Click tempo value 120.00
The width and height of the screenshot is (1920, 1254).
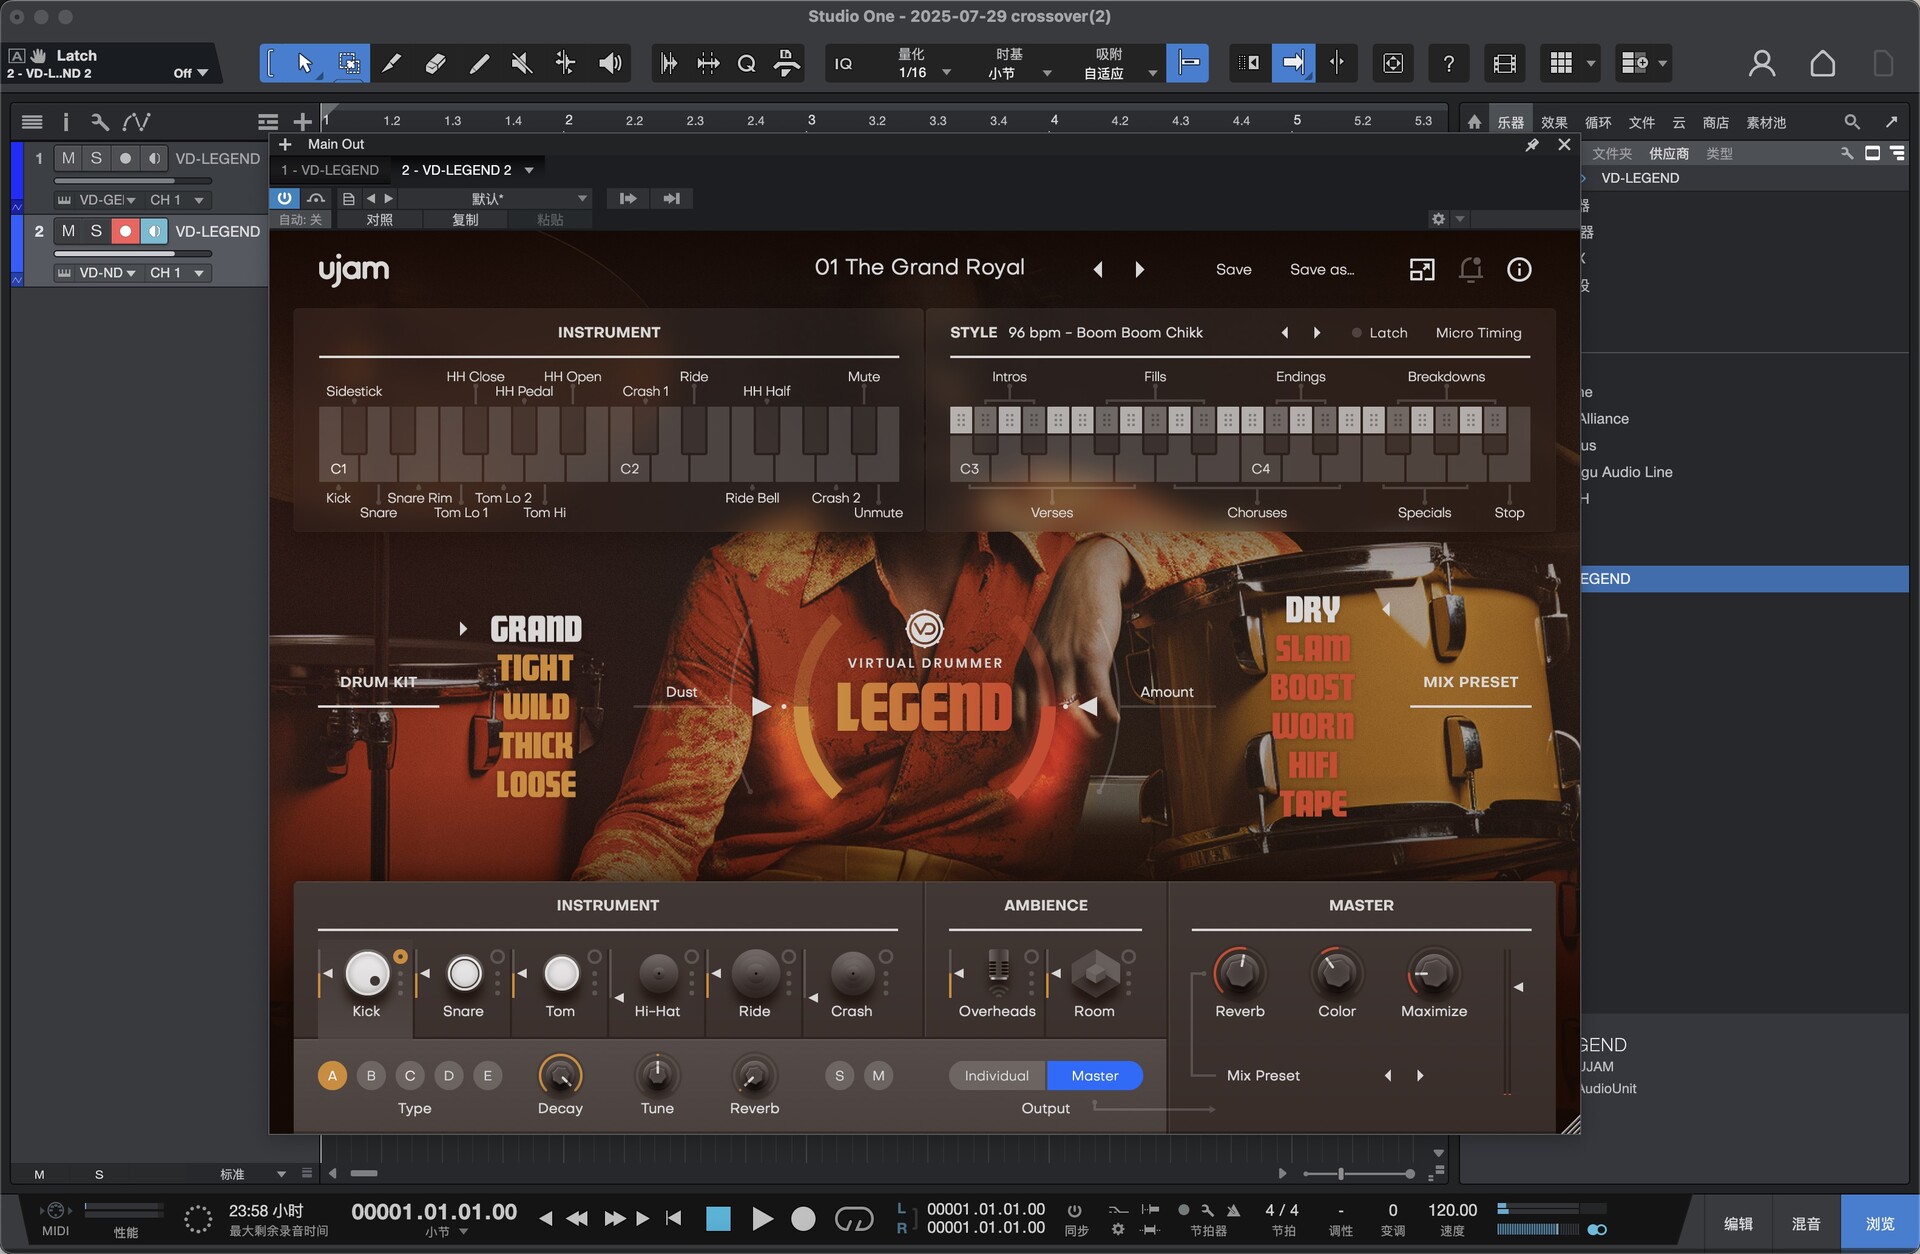[1452, 1210]
